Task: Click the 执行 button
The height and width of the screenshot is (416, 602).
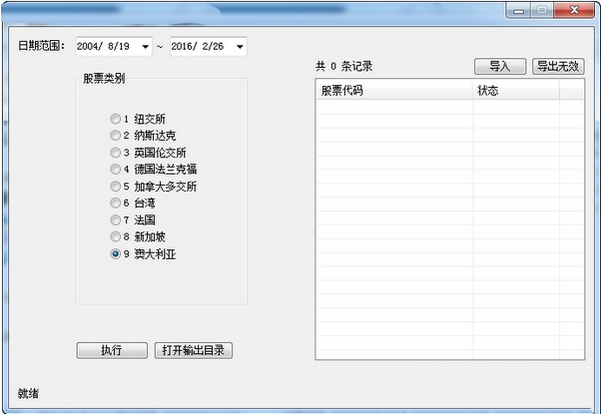Action: click(x=111, y=350)
